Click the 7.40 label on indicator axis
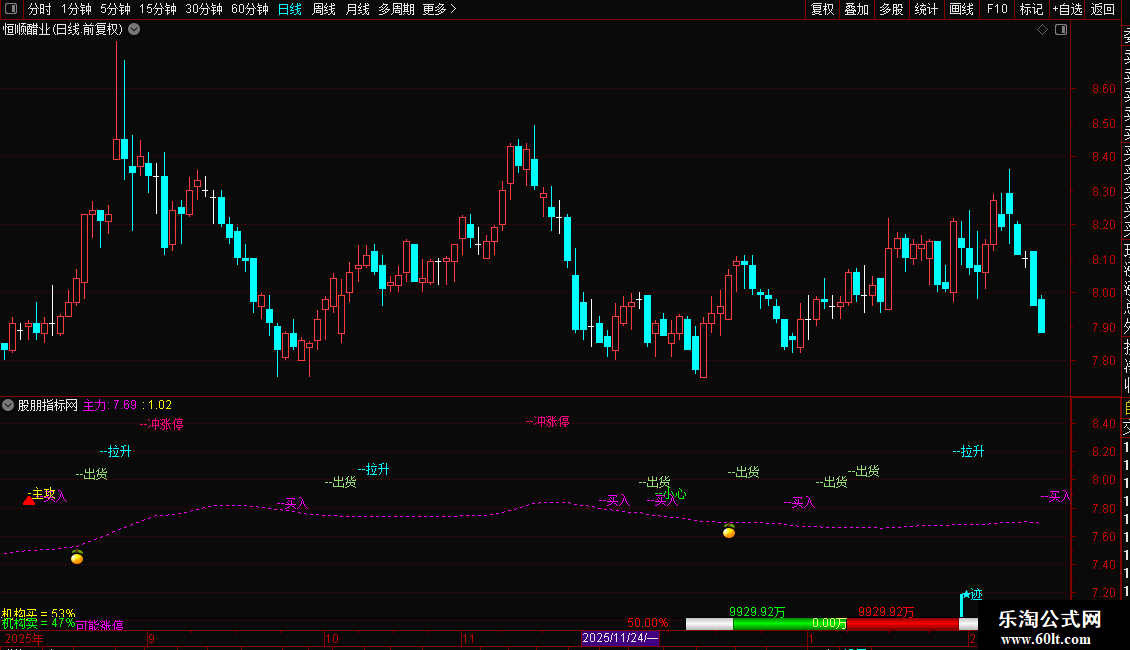Screen dimensions: 1130x650 pyautogui.click(x=1103, y=565)
